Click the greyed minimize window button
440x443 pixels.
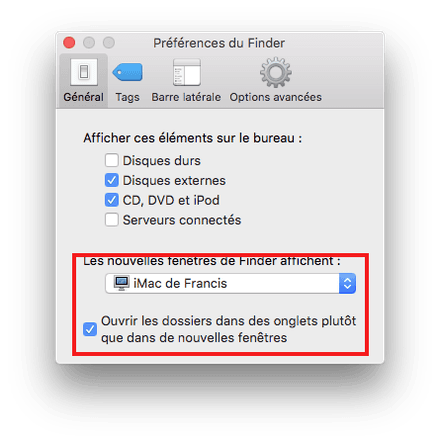[89, 43]
